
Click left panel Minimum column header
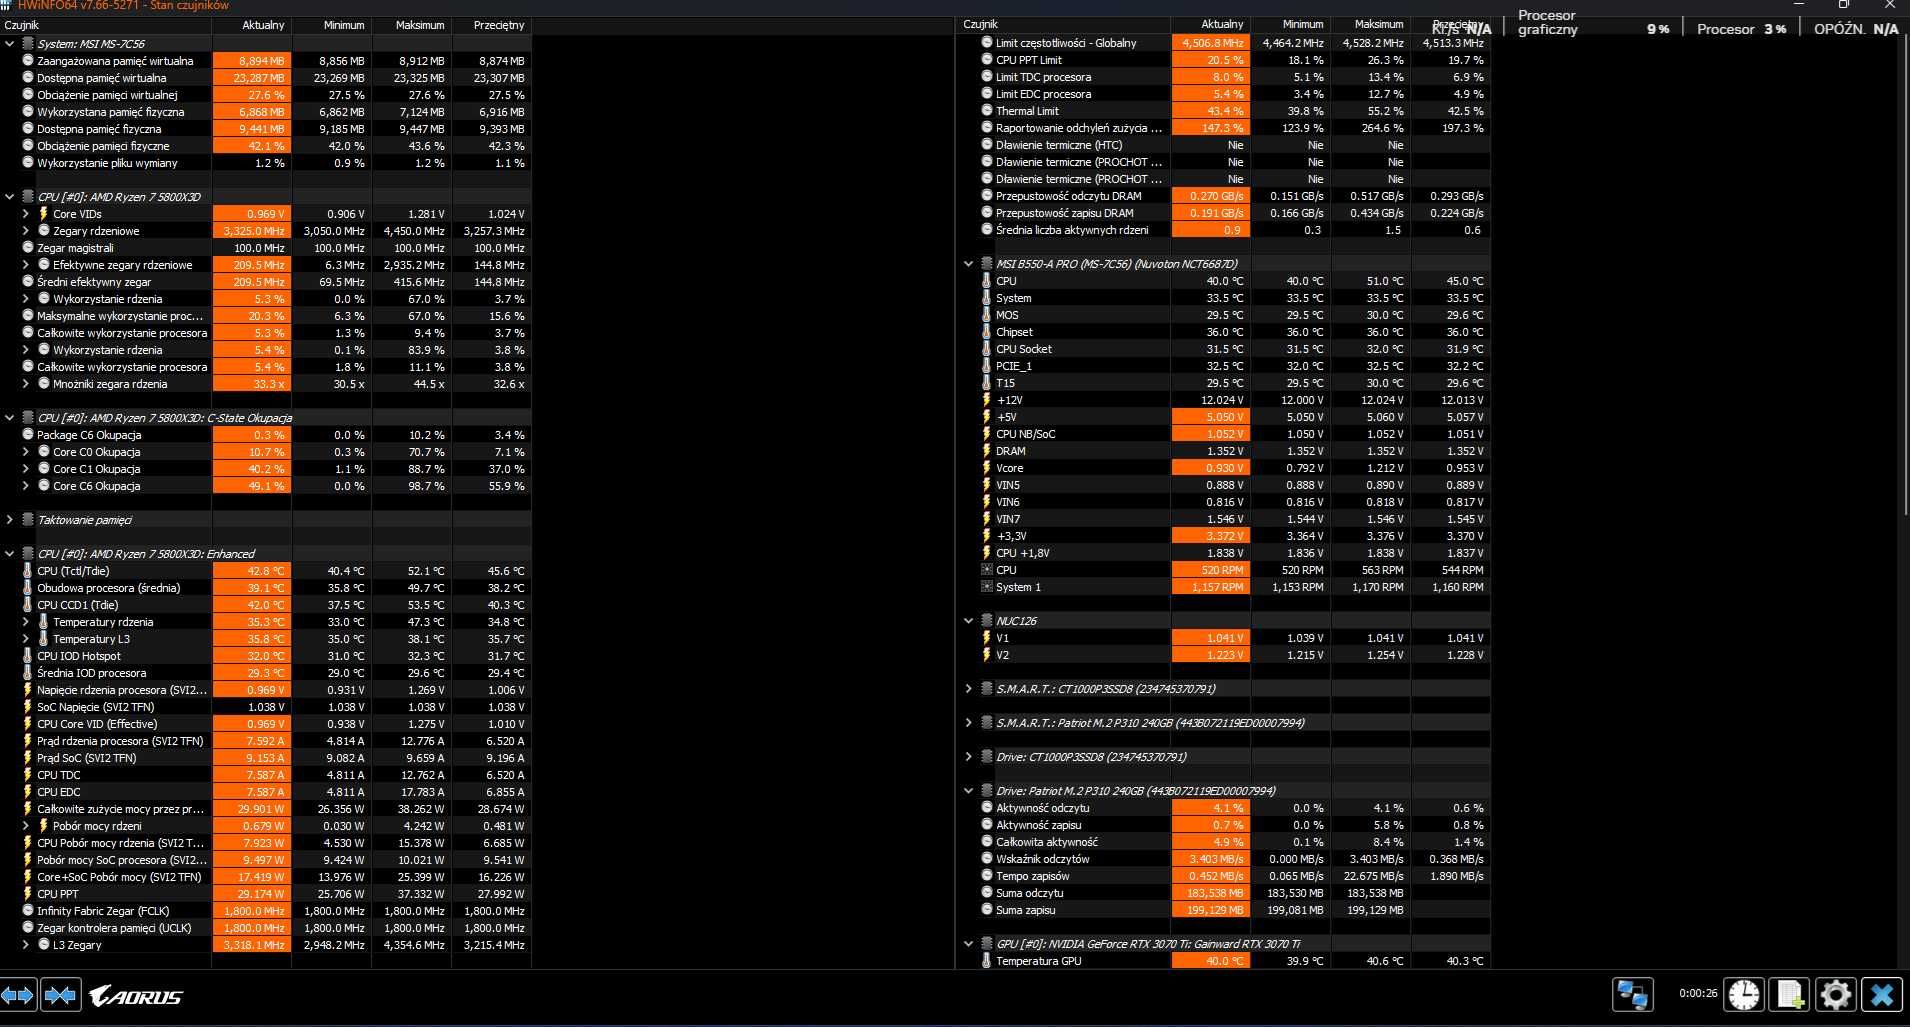pyautogui.click(x=331, y=25)
